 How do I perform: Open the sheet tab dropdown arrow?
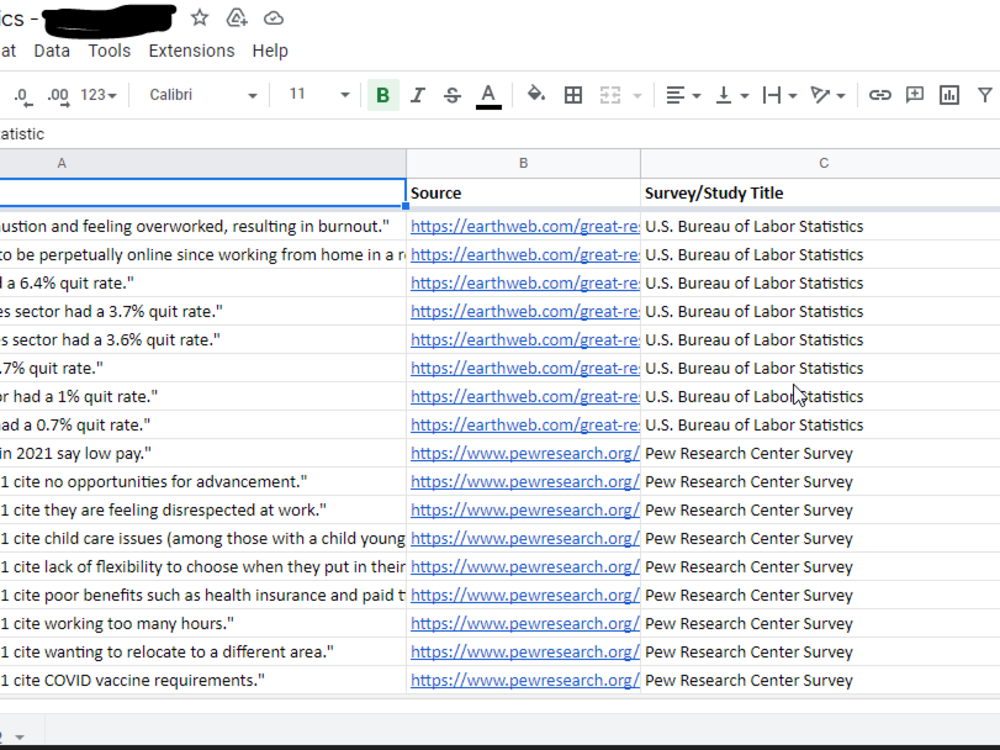tap(20, 737)
